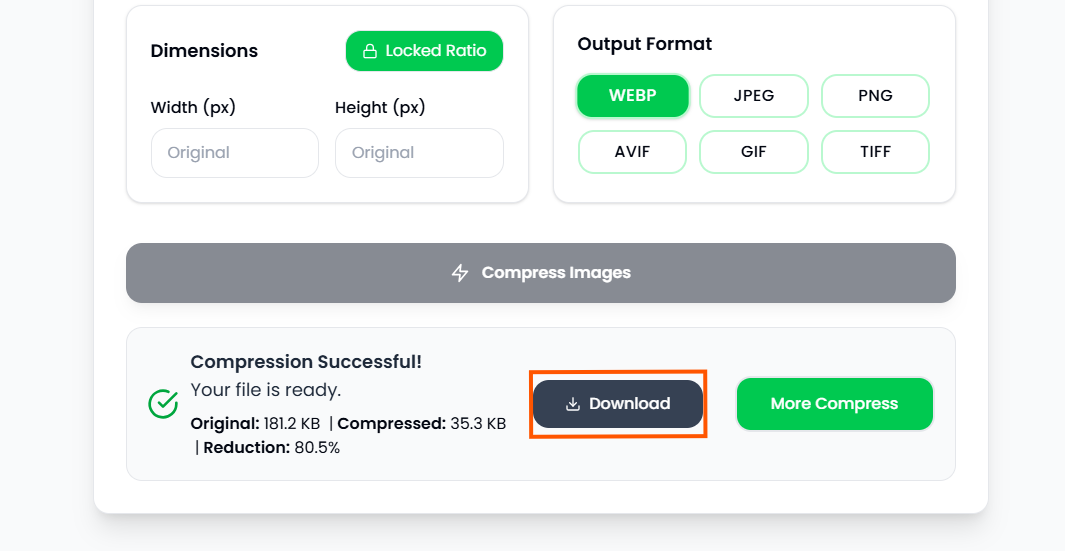The width and height of the screenshot is (1065, 551).
Task: Select WEBP as output format
Action: pyautogui.click(x=633, y=96)
